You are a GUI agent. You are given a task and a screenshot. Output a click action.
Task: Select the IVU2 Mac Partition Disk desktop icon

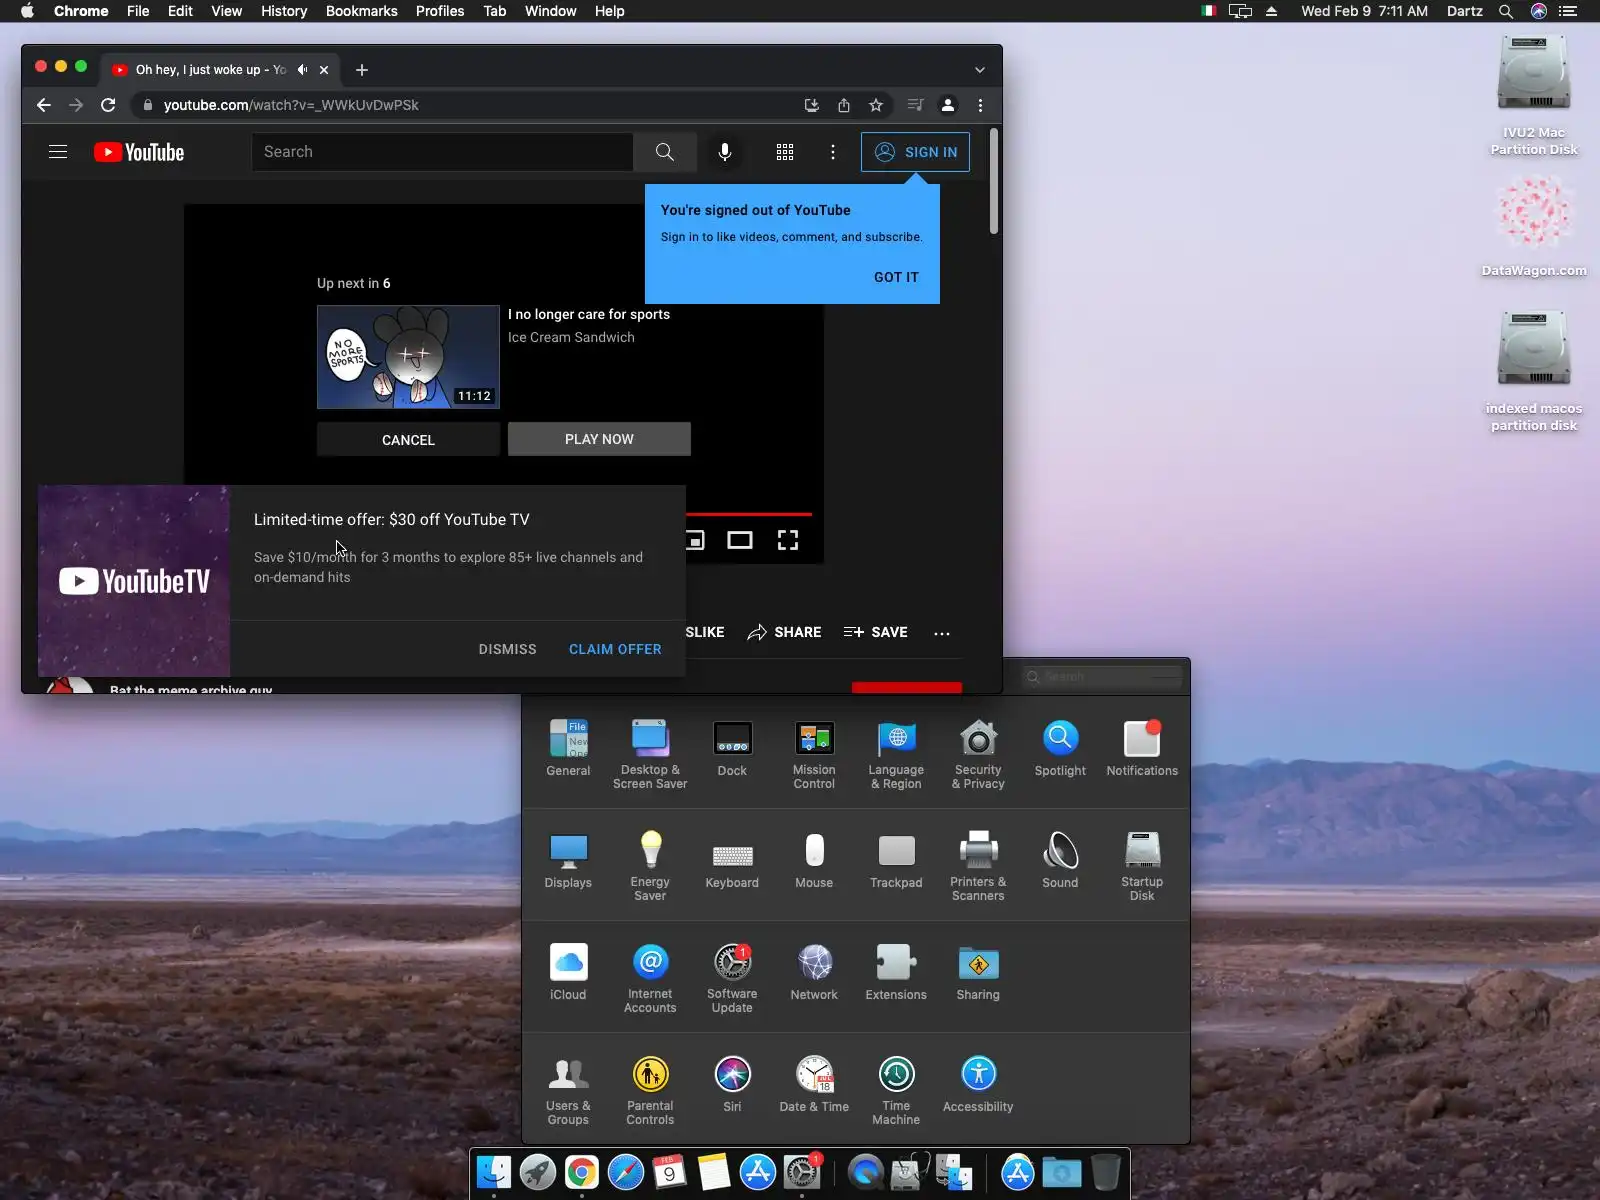(x=1534, y=95)
